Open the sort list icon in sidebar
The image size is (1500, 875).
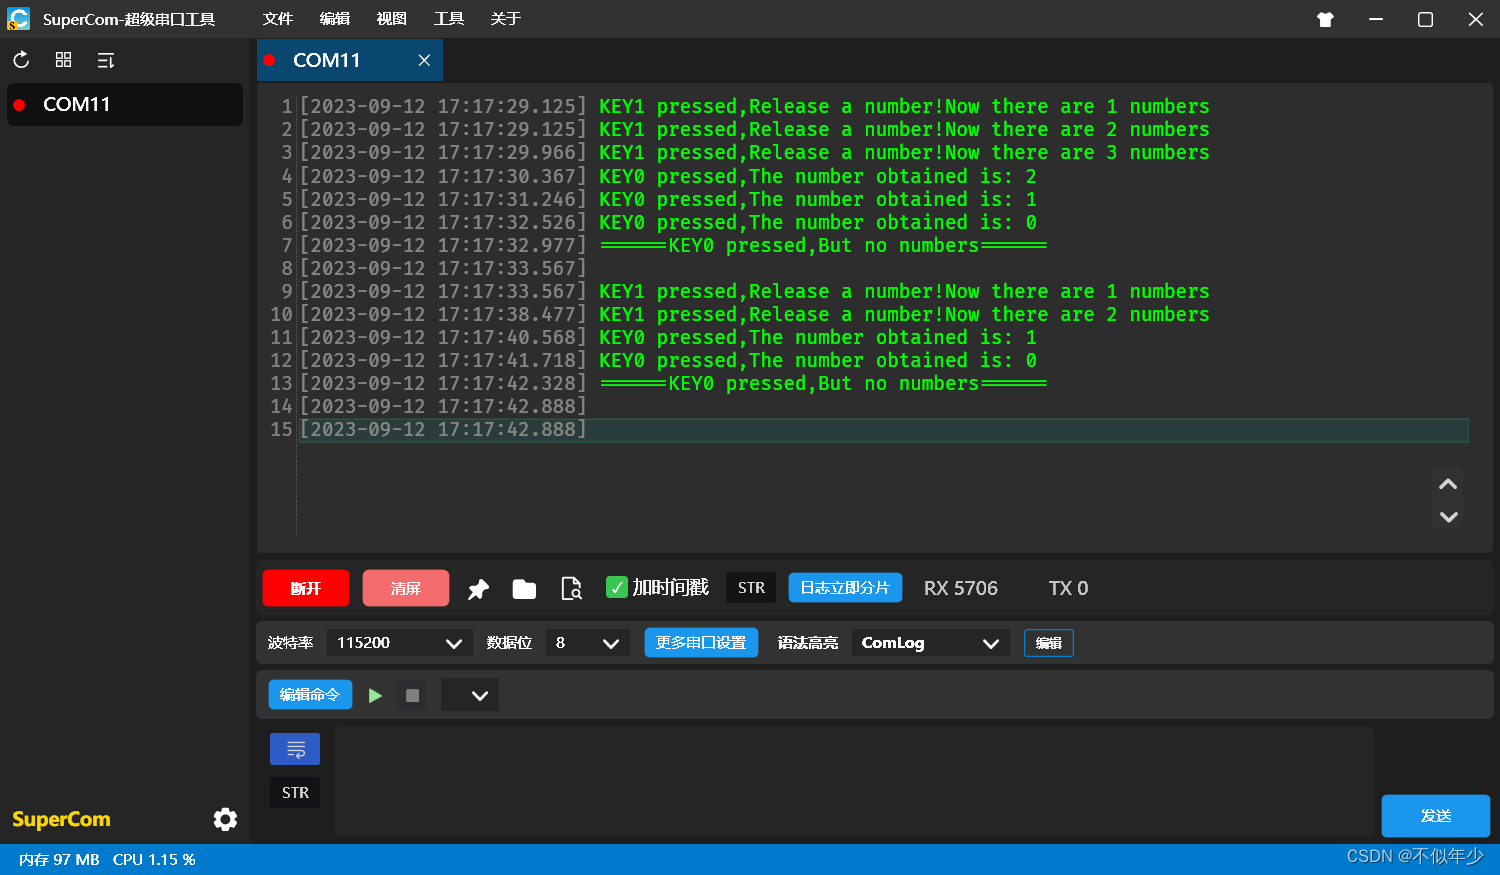(x=105, y=60)
